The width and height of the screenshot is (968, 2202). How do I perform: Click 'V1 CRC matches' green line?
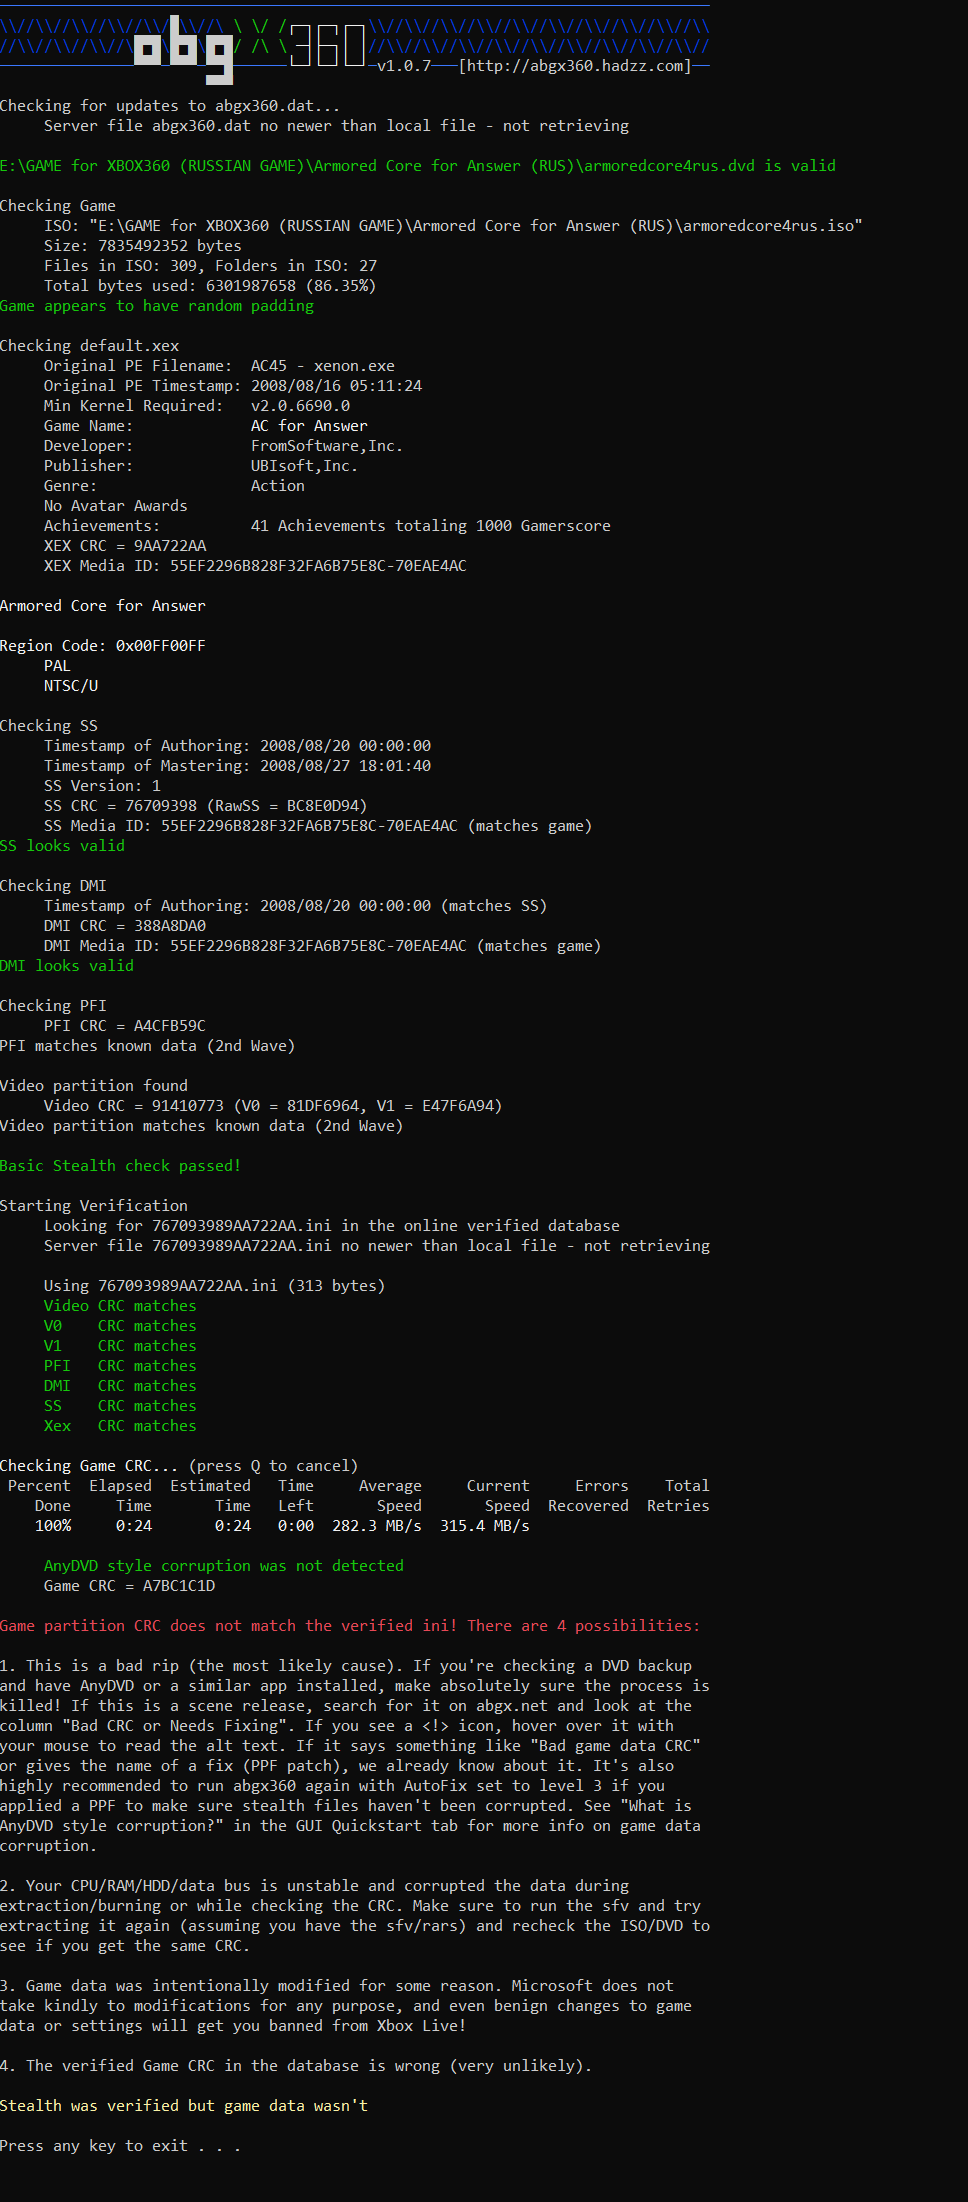120,1346
